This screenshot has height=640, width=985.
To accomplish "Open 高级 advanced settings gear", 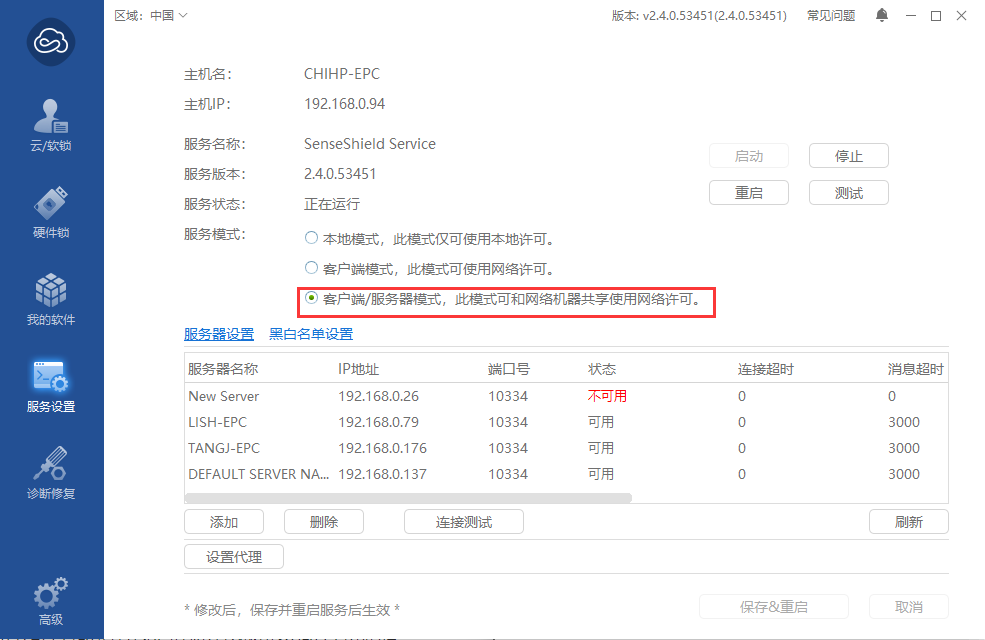I will 51,601.
